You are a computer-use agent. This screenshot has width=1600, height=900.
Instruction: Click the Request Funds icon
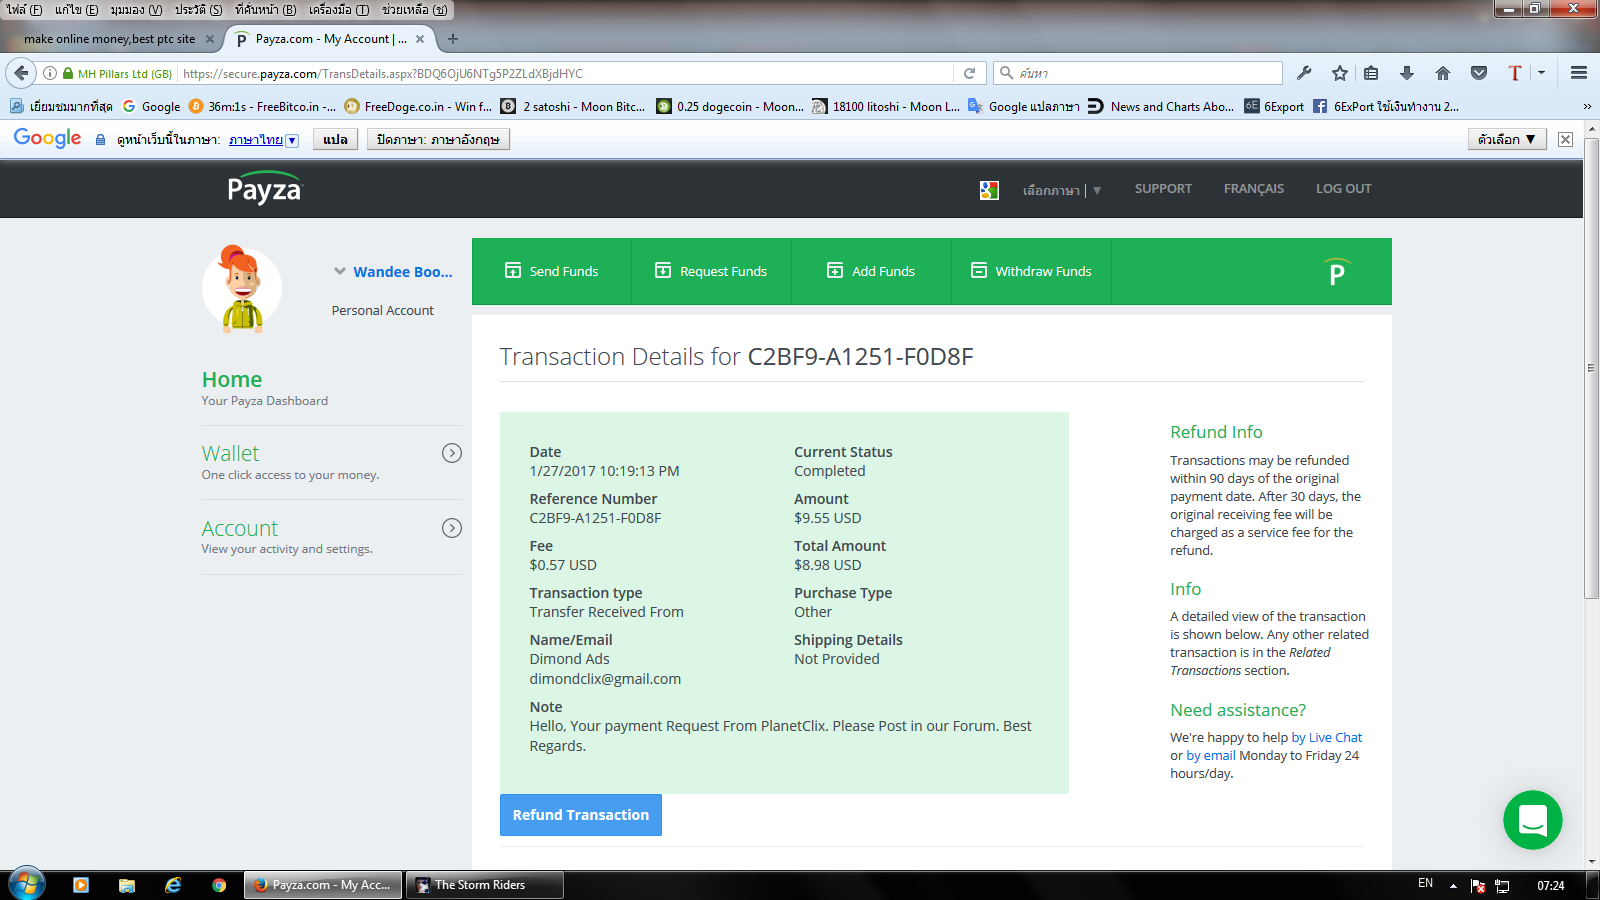click(x=663, y=270)
